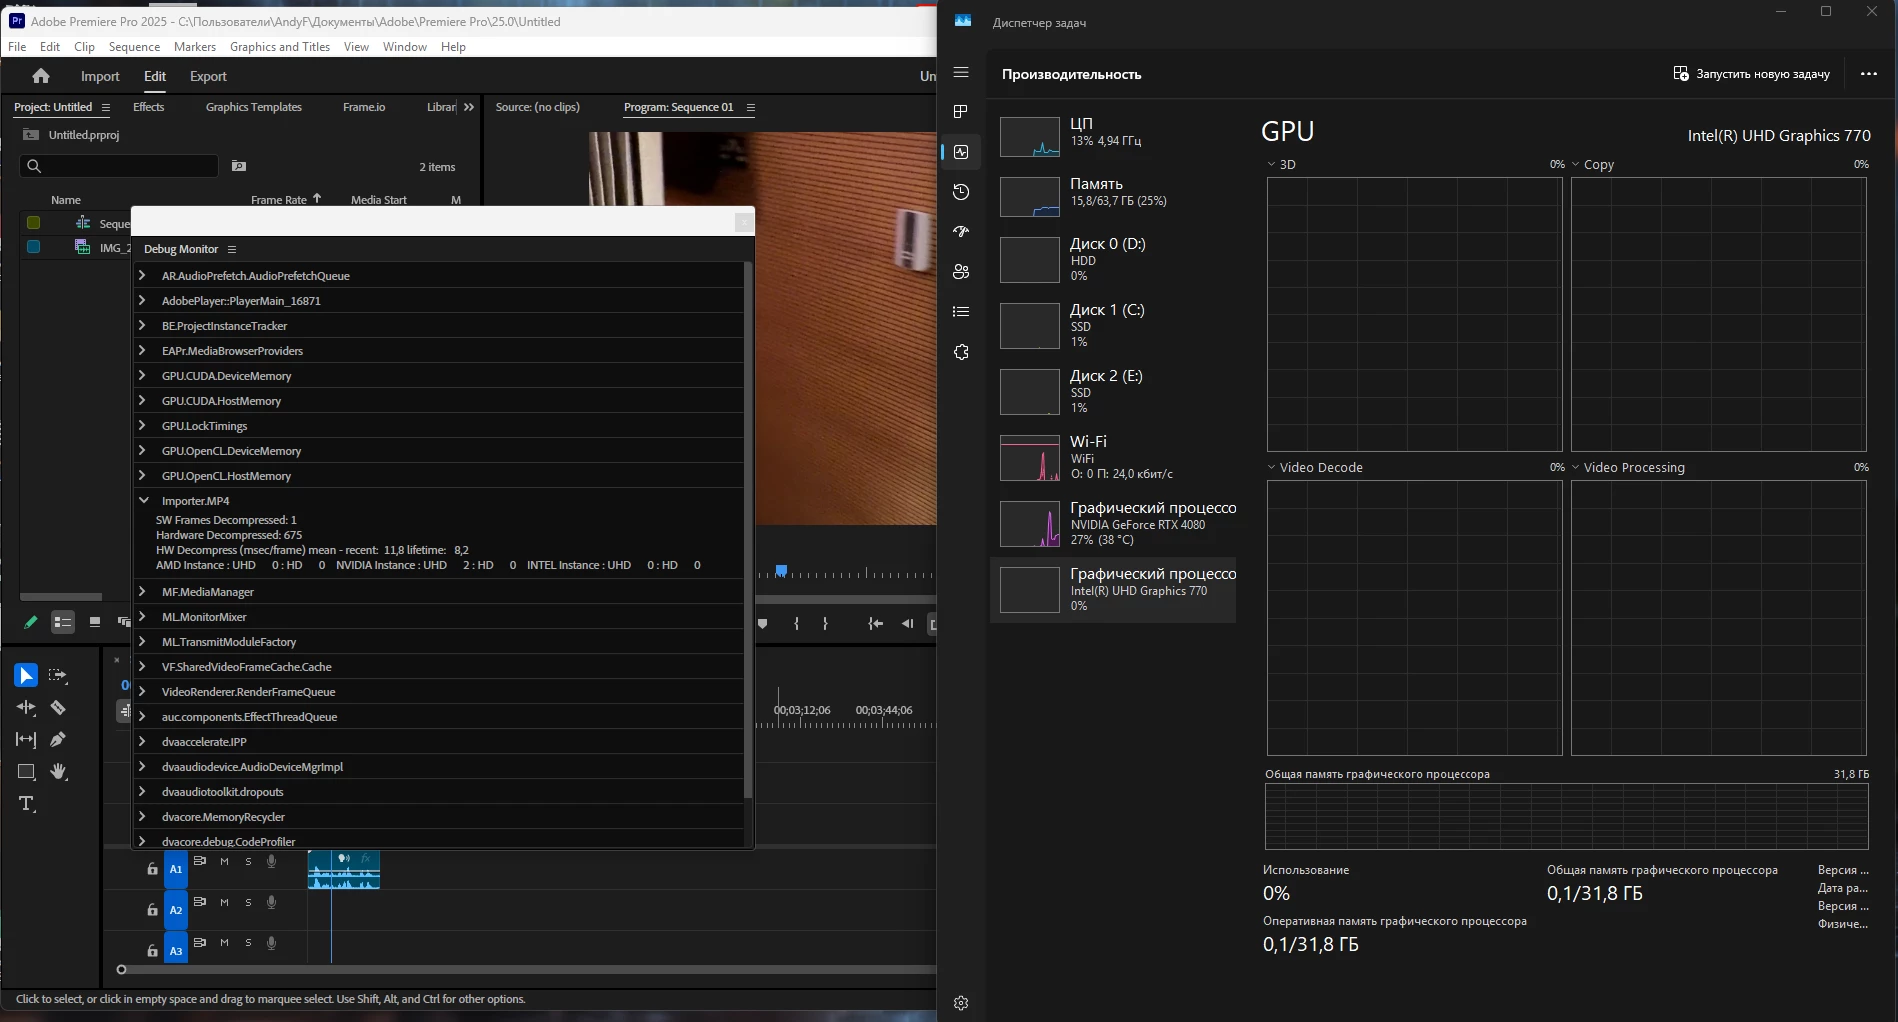Image resolution: width=1898 pixels, height=1022 pixels.
Task: Open App history in Task Manager sidebar
Action: [961, 192]
